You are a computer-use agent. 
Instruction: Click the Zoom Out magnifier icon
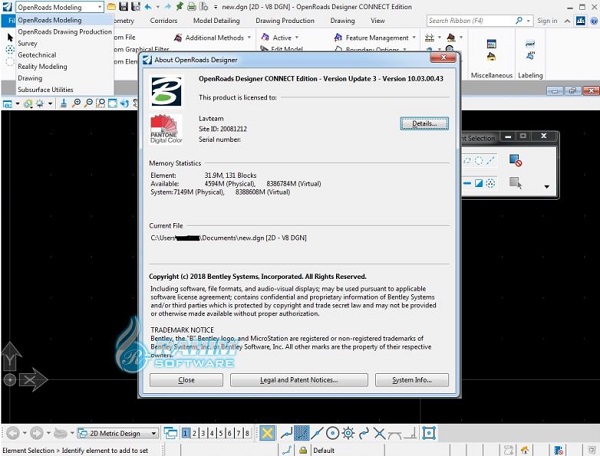click(88, 103)
